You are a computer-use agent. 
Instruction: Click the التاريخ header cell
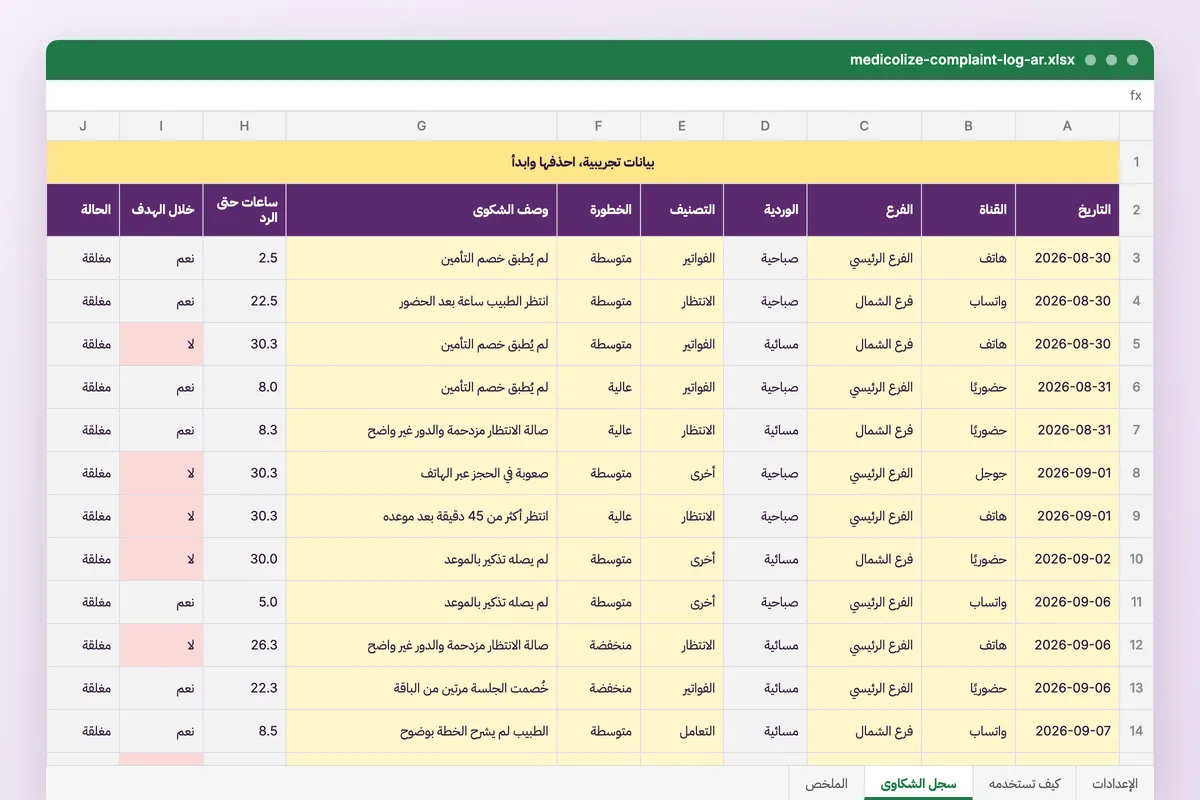(x=1067, y=210)
